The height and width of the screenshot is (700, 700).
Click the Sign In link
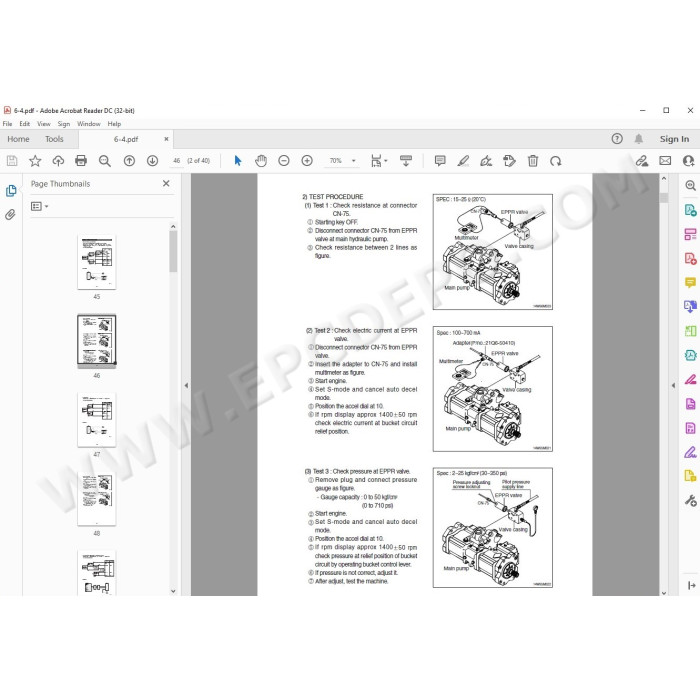pyautogui.click(x=674, y=139)
